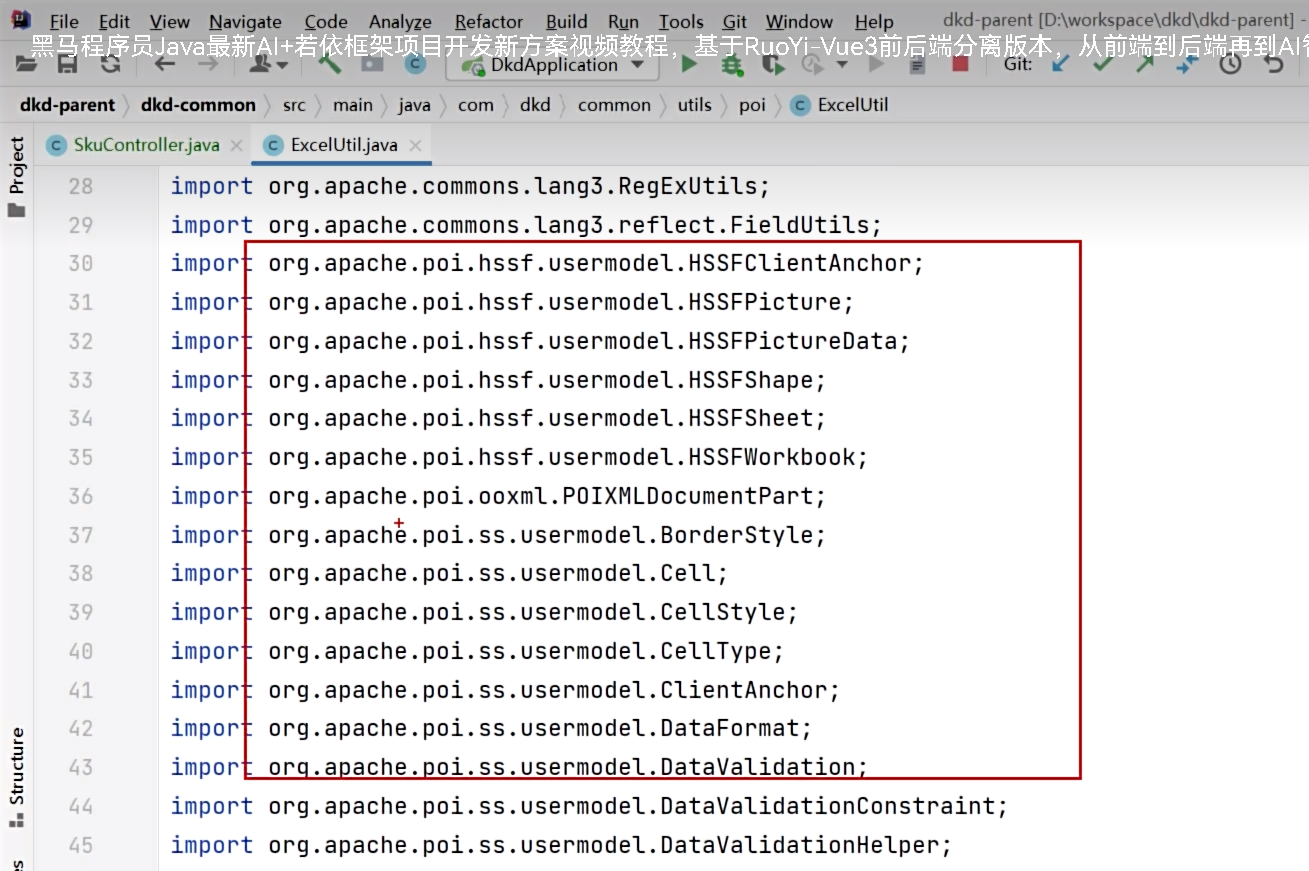
Task: Open the Run menu
Action: [623, 22]
